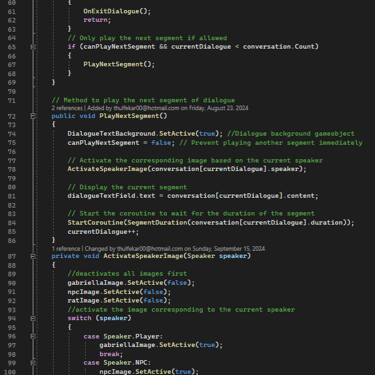375x375 pixels.
Task: Click dialogueTextField.text on line 81
Action: (111, 196)
